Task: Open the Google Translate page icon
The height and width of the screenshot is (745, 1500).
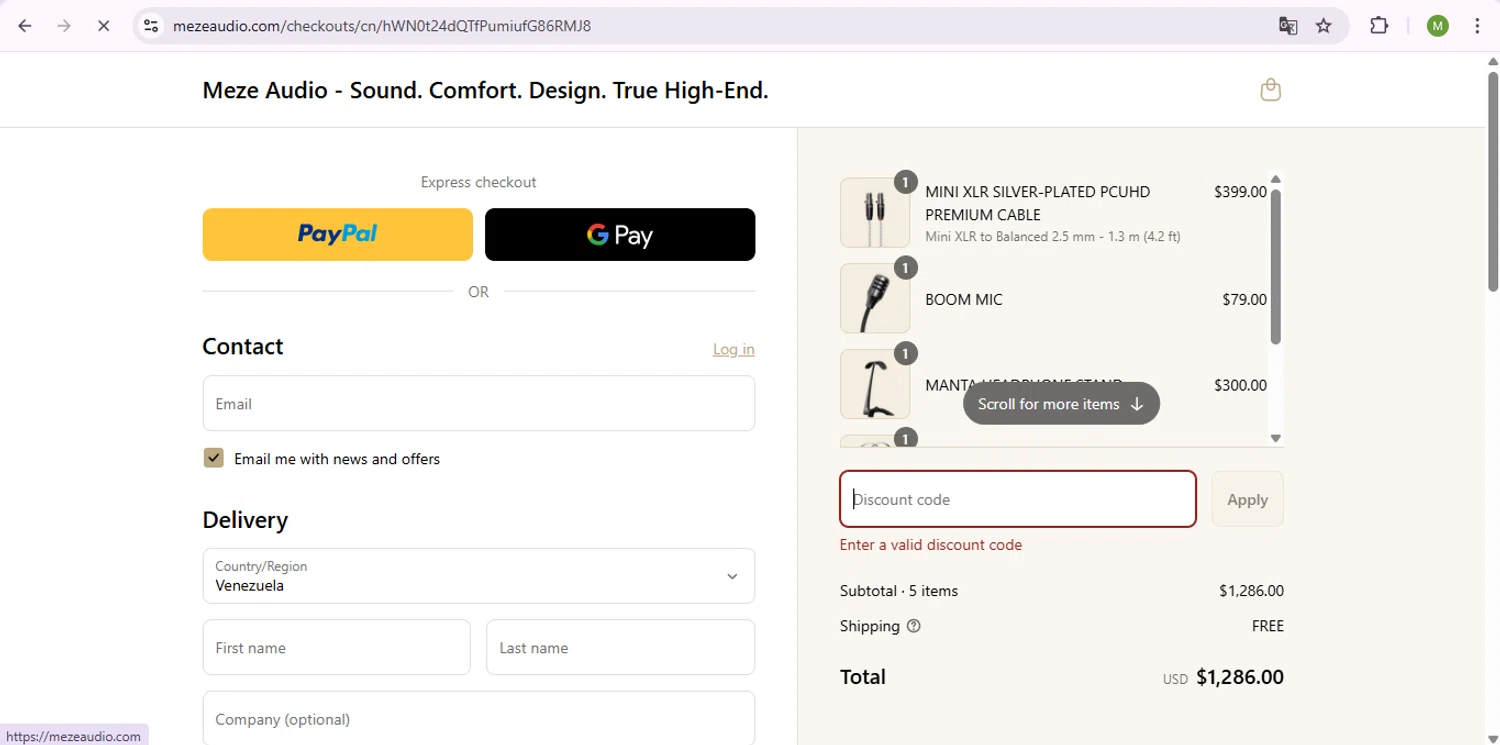Action: click(x=1288, y=26)
